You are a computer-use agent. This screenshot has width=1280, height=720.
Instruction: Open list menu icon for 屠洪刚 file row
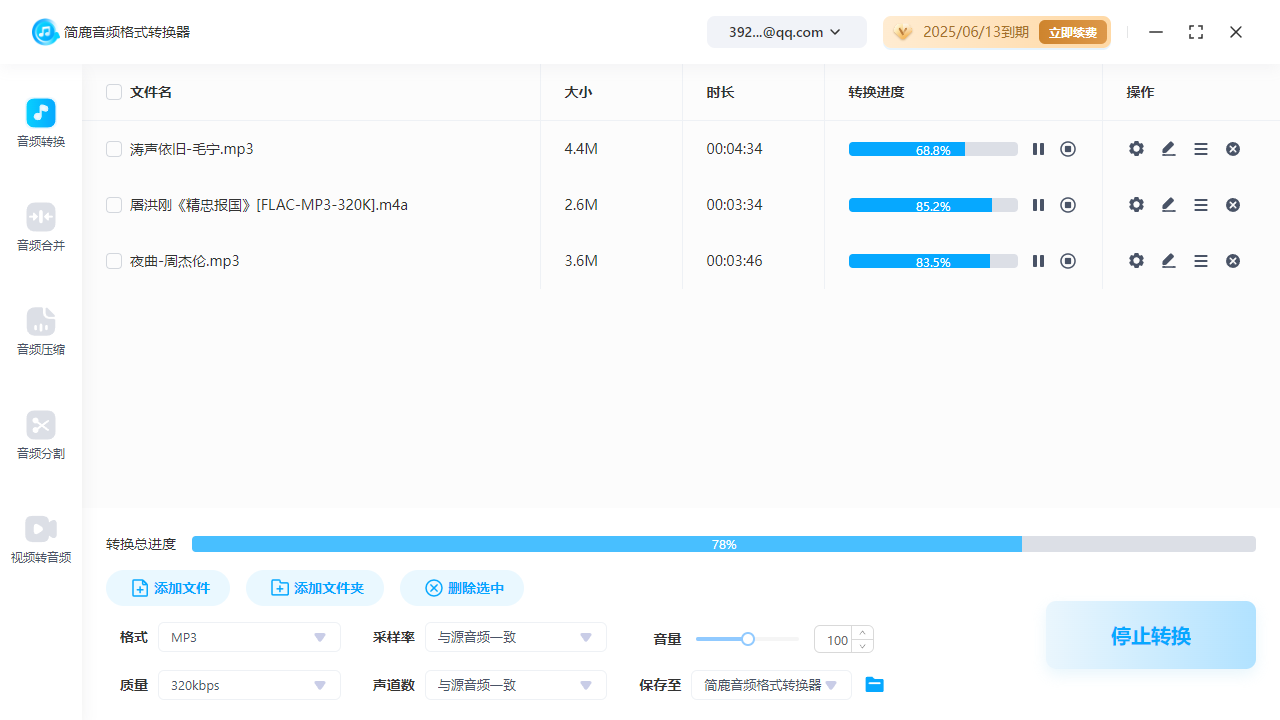click(1201, 205)
